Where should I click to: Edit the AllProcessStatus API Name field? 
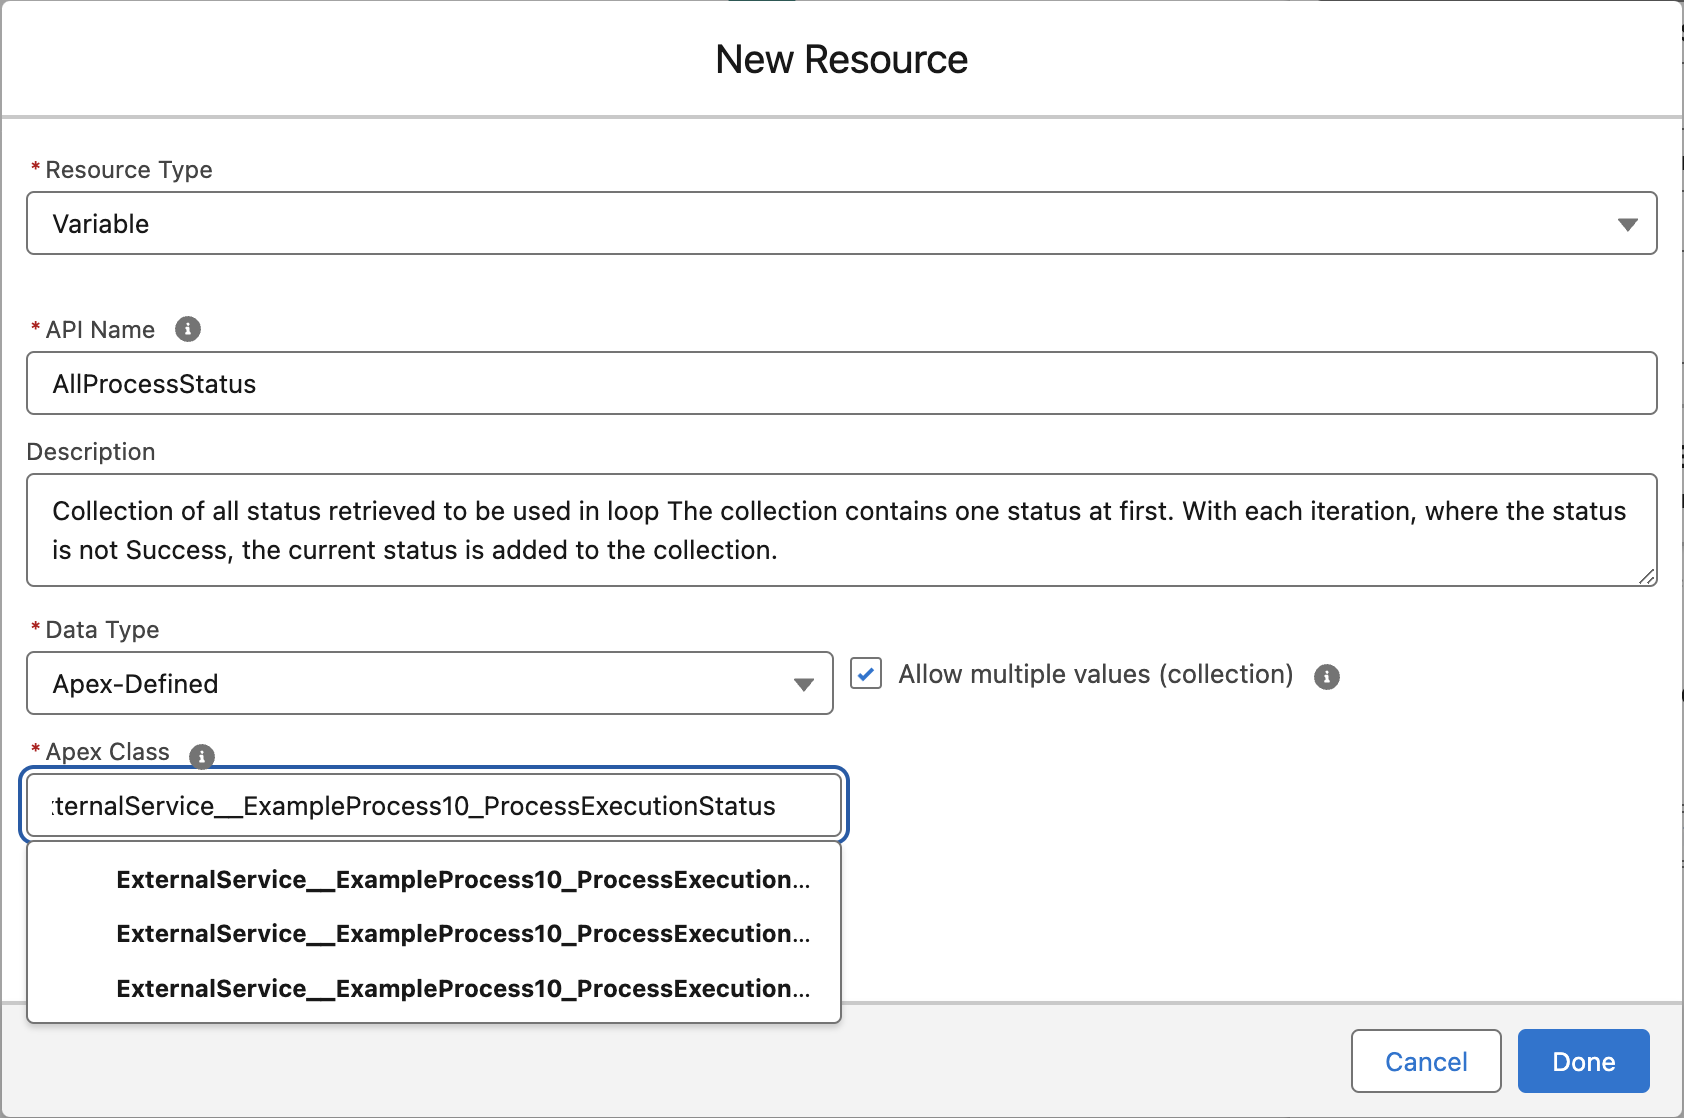click(x=841, y=383)
